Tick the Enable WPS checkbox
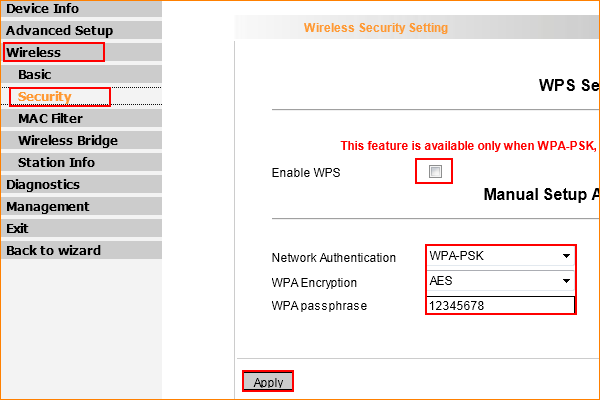This screenshot has width=600, height=400. (435, 172)
